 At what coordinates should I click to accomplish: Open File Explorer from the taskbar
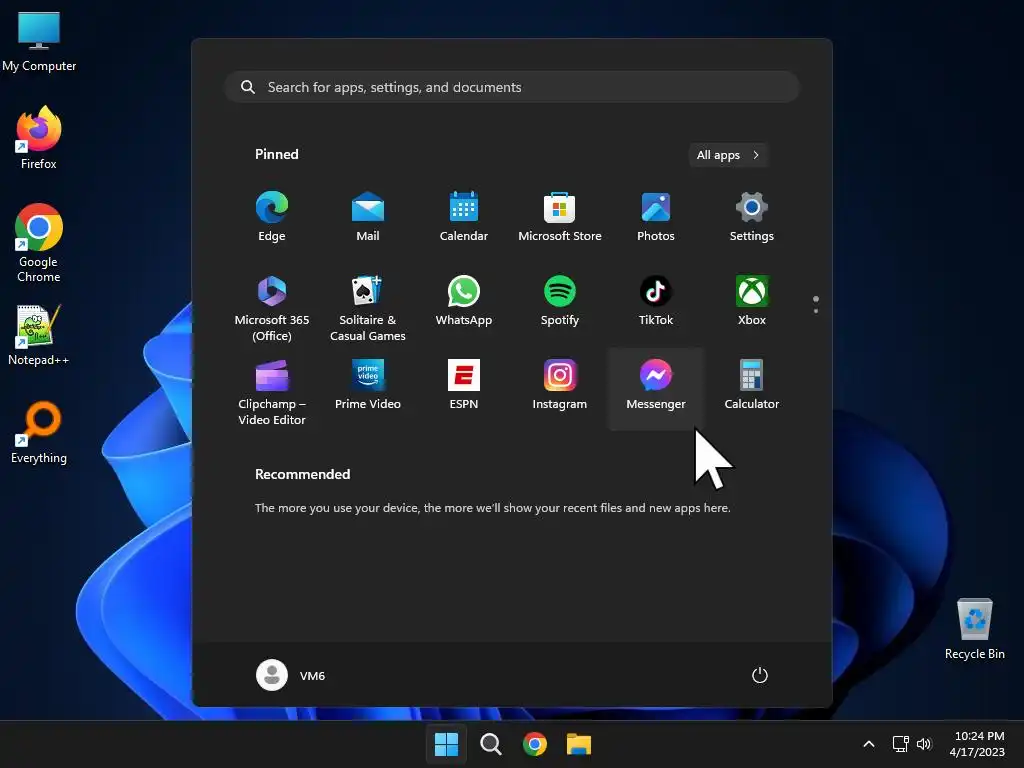[x=579, y=744]
